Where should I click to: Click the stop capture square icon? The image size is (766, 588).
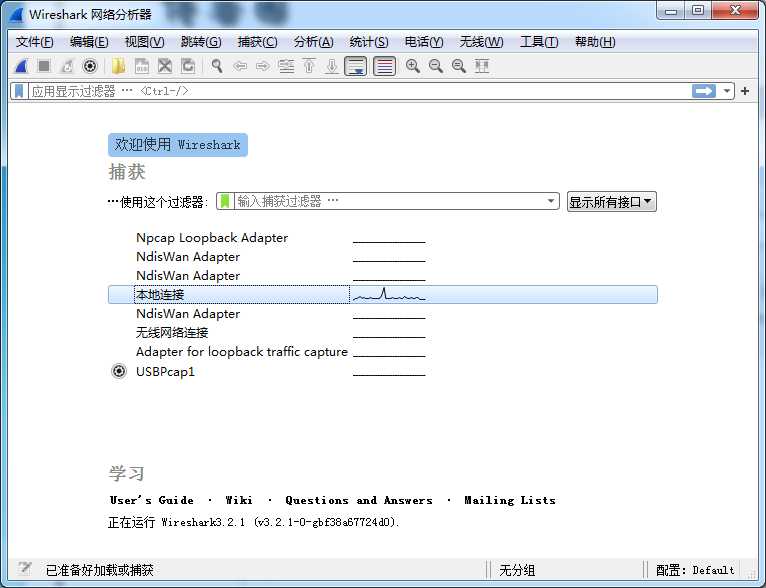coord(44,66)
